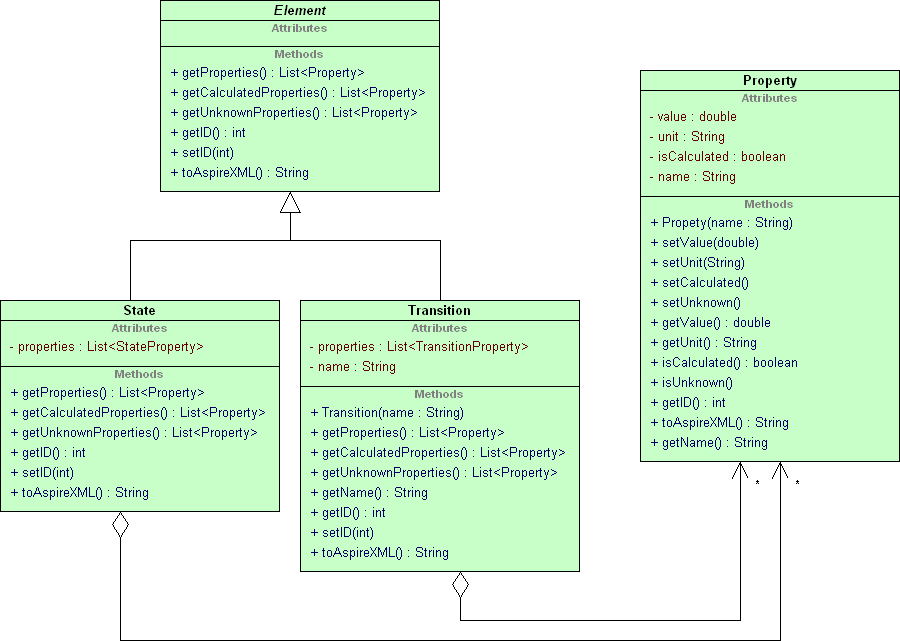Select 'properties : List<TransitionProperty>' attribute in Transition
The width and height of the screenshot is (900, 641).
tap(419, 347)
